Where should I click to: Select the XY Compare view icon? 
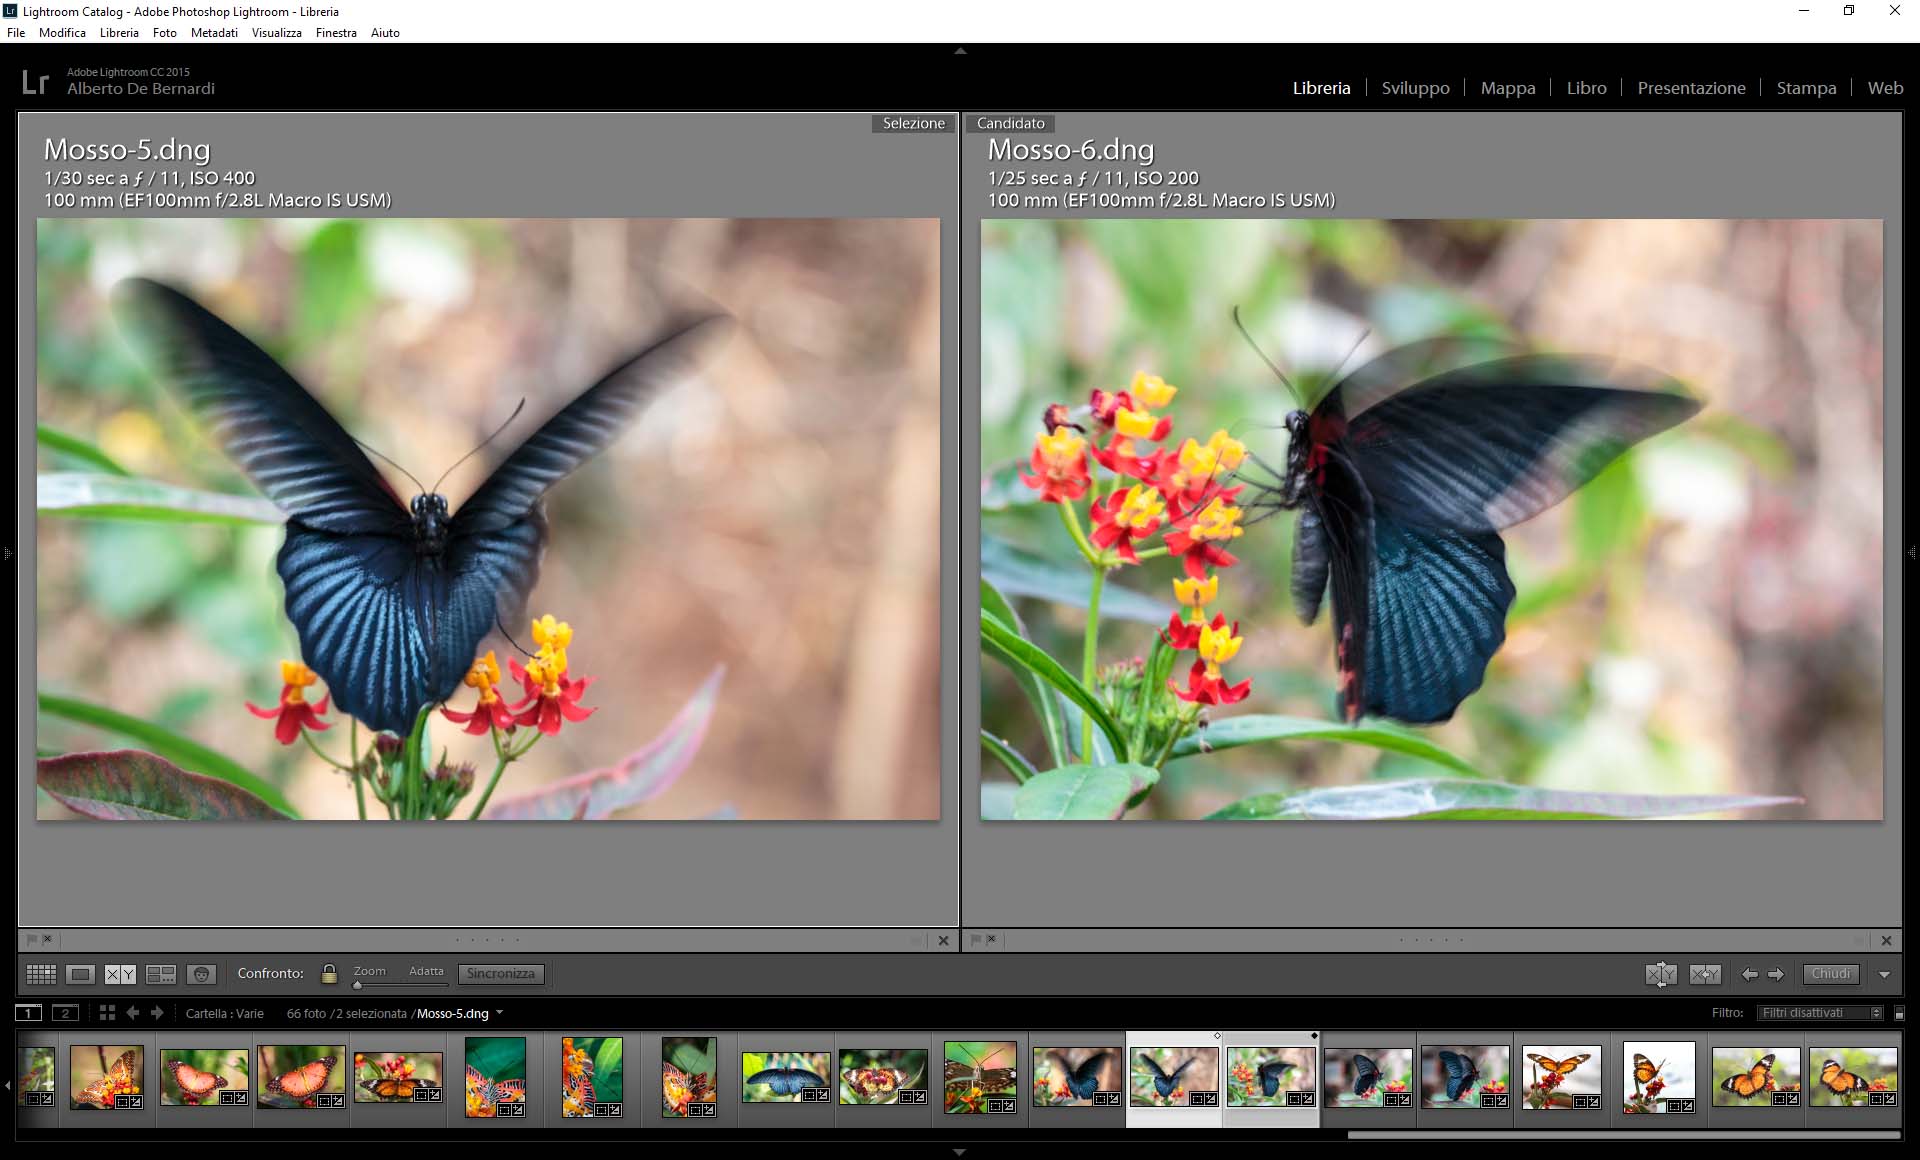(120, 974)
